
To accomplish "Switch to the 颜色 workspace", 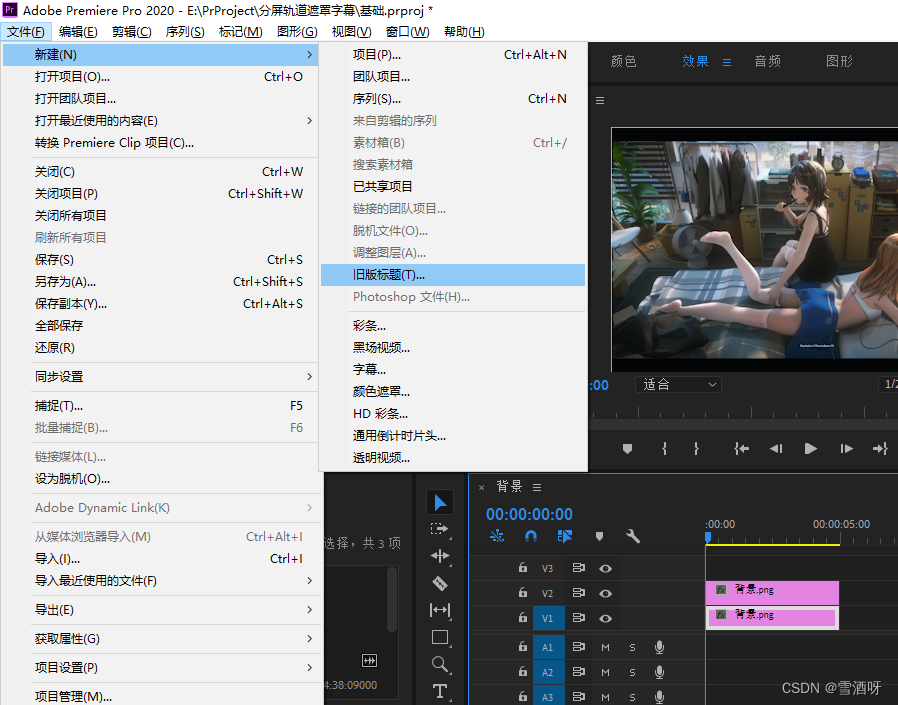I will [x=624, y=61].
